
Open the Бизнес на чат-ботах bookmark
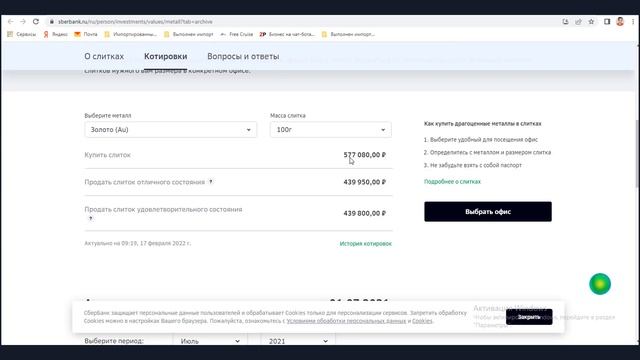click(287, 34)
